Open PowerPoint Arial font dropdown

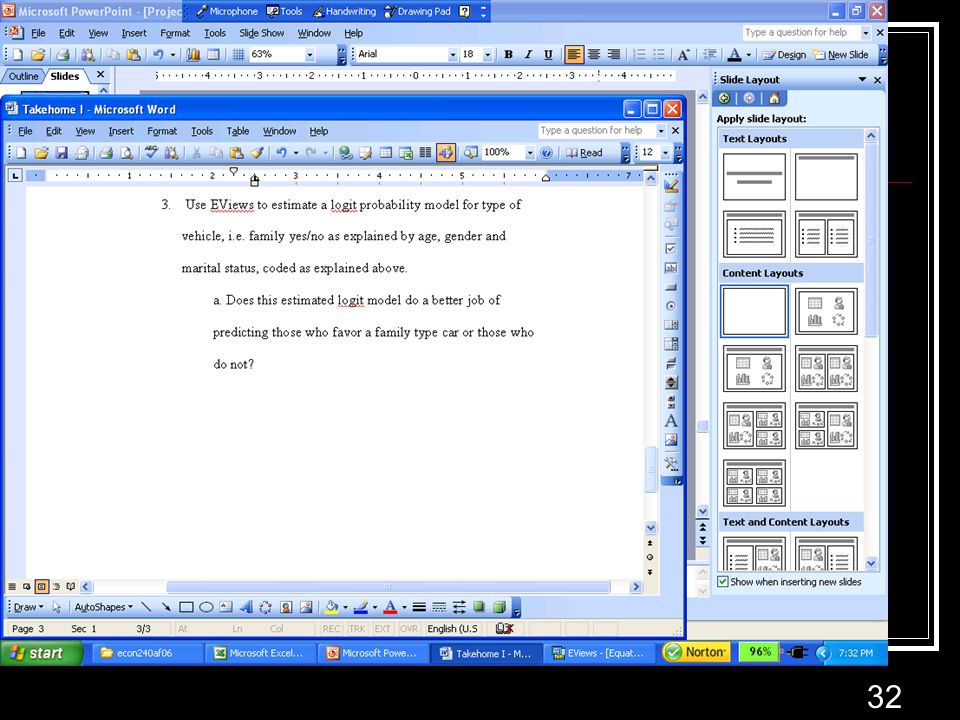[452, 54]
